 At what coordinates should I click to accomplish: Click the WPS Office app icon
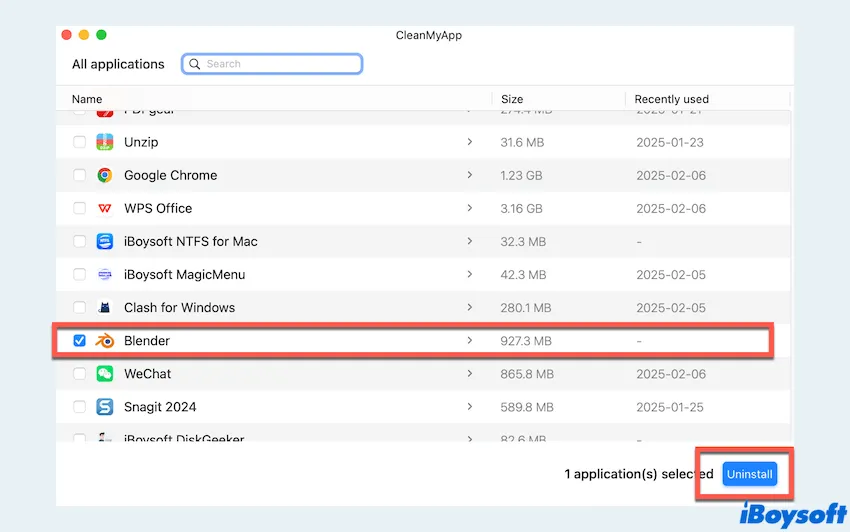click(x=105, y=208)
